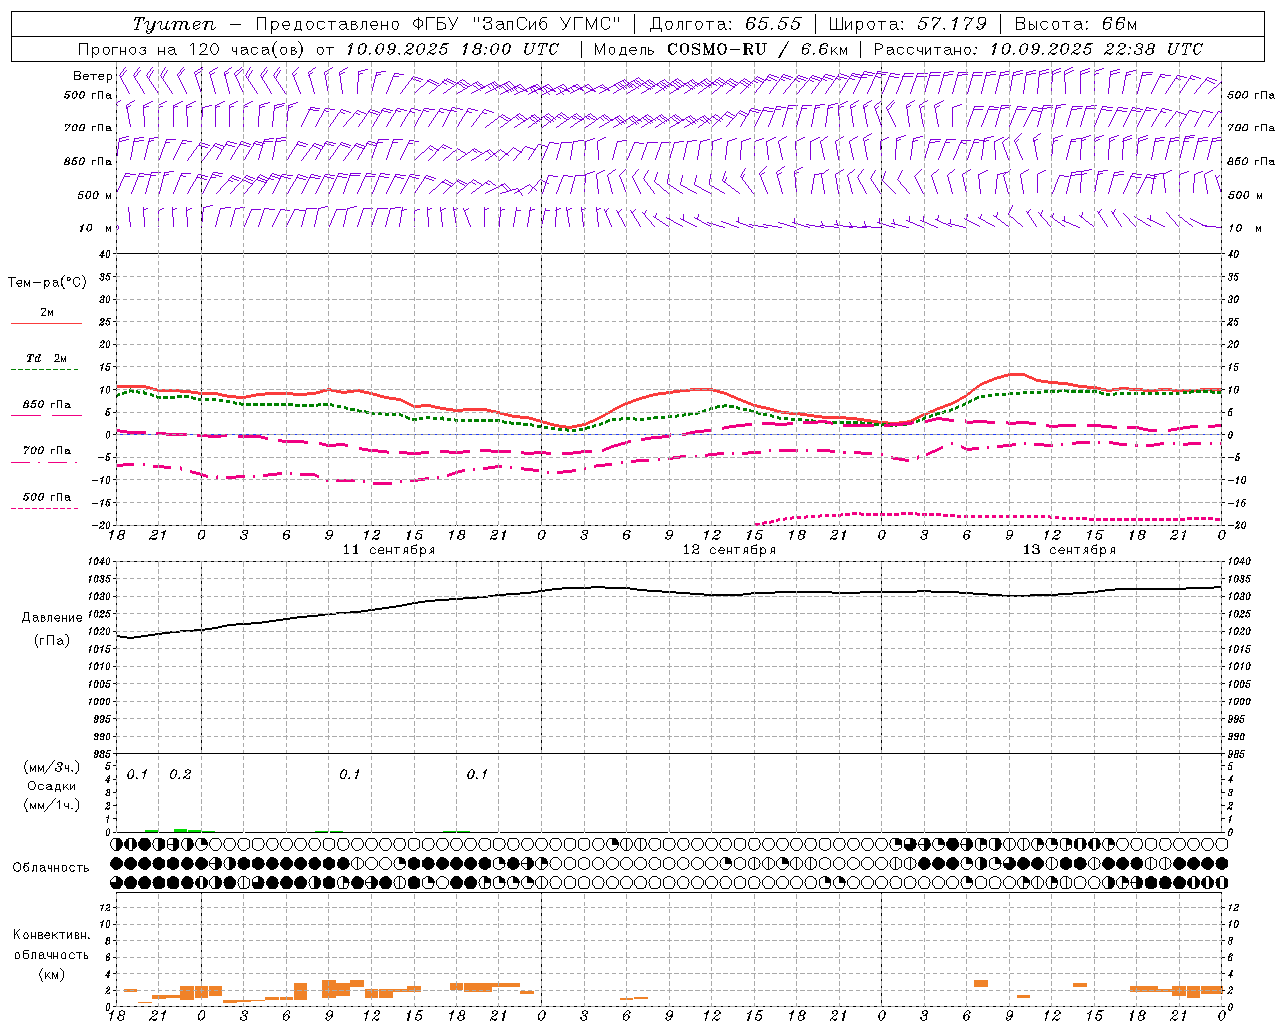Click the "(гПа)" unit under Давление
Screen dimensions: 1280x1024
[51, 640]
